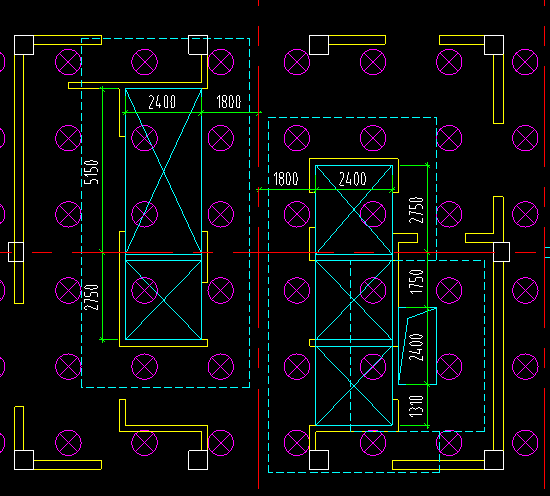Select the 5150 vertical dimension text
Image resolution: width=550 pixels, height=496 pixels.
click(92, 172)
